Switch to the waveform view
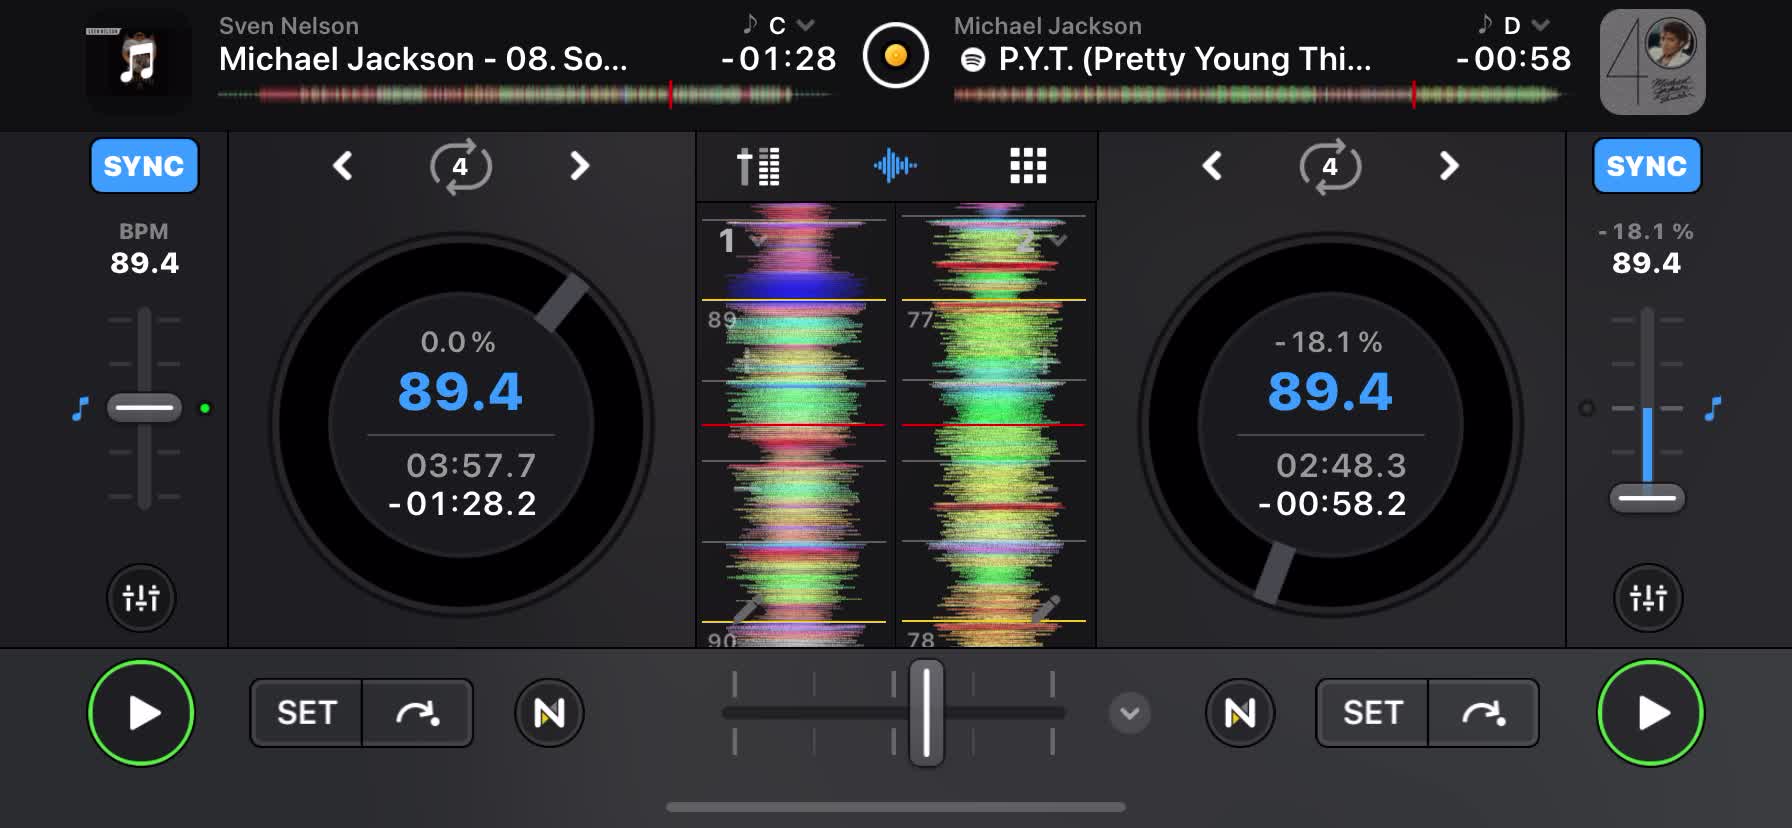The image size is (1792, 828). [895, 166]
